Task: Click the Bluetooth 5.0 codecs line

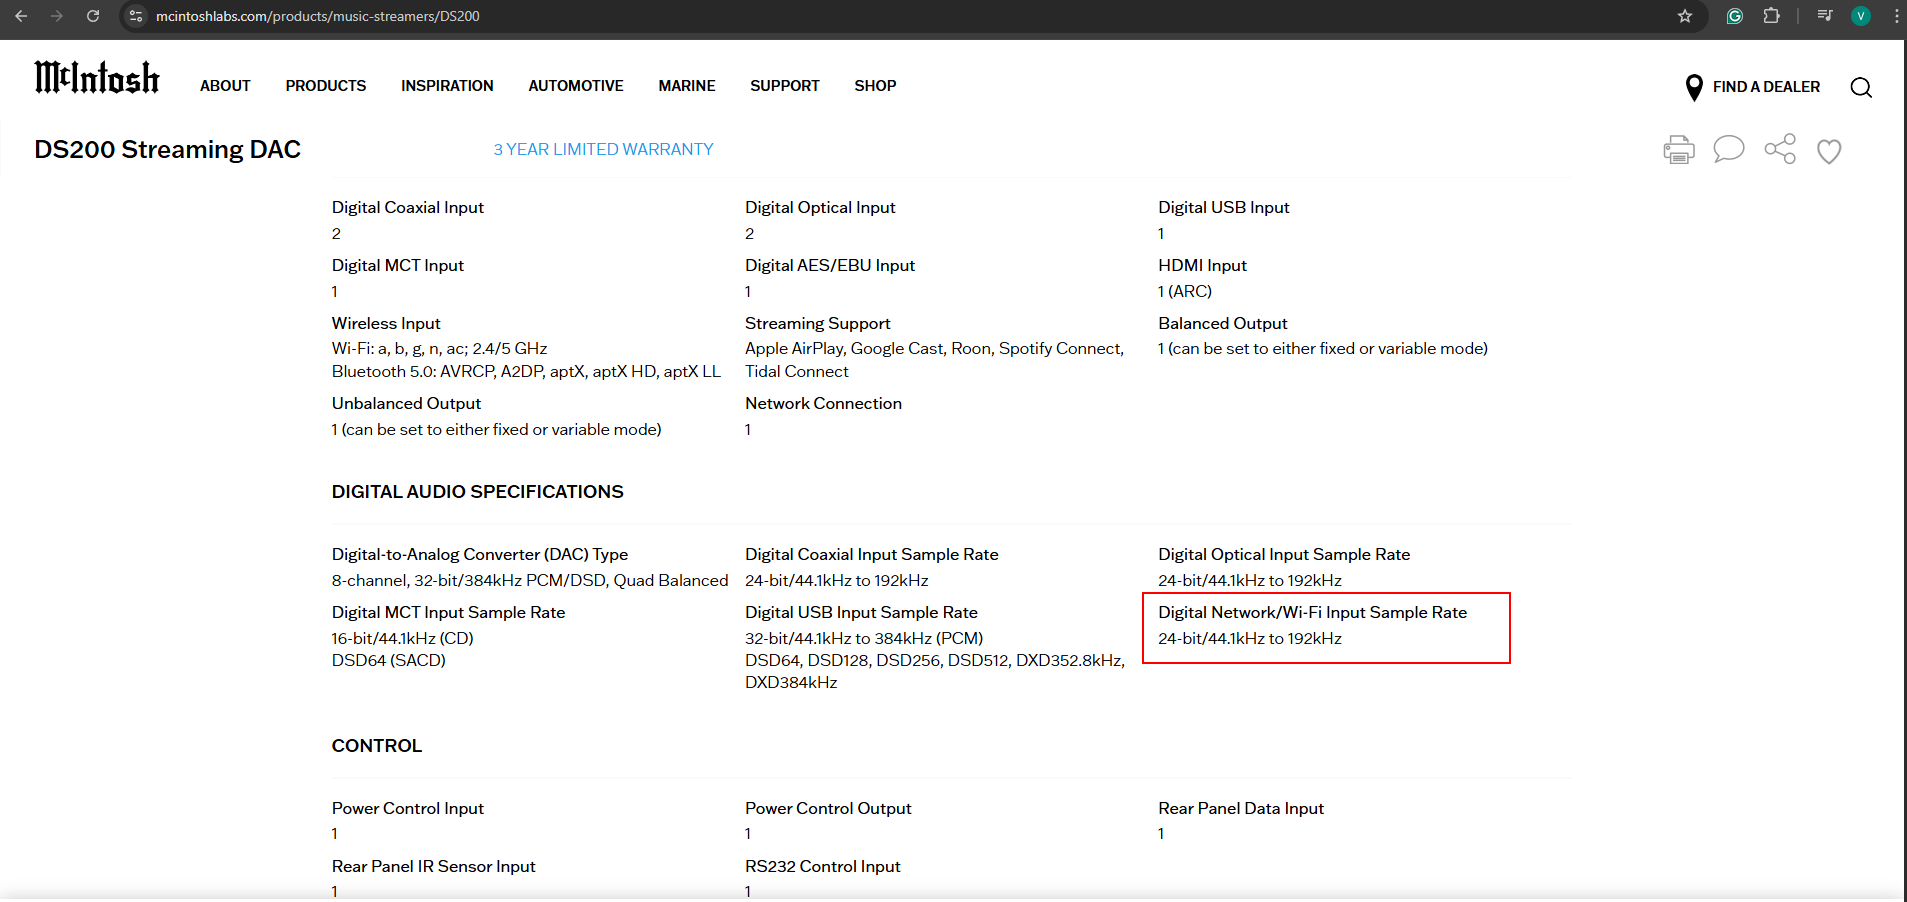Action: [x=526, y=372]
